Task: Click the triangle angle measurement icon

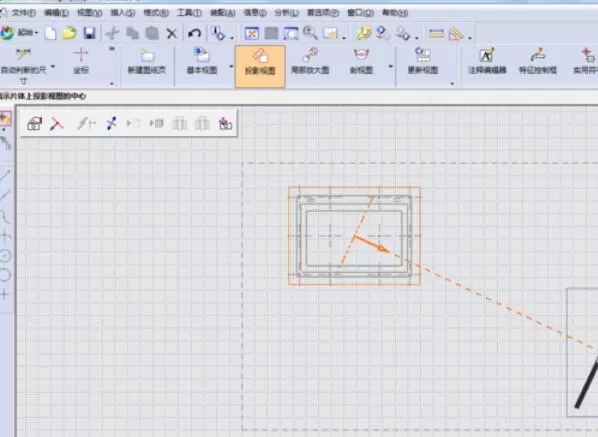Action: pos(456,34)
